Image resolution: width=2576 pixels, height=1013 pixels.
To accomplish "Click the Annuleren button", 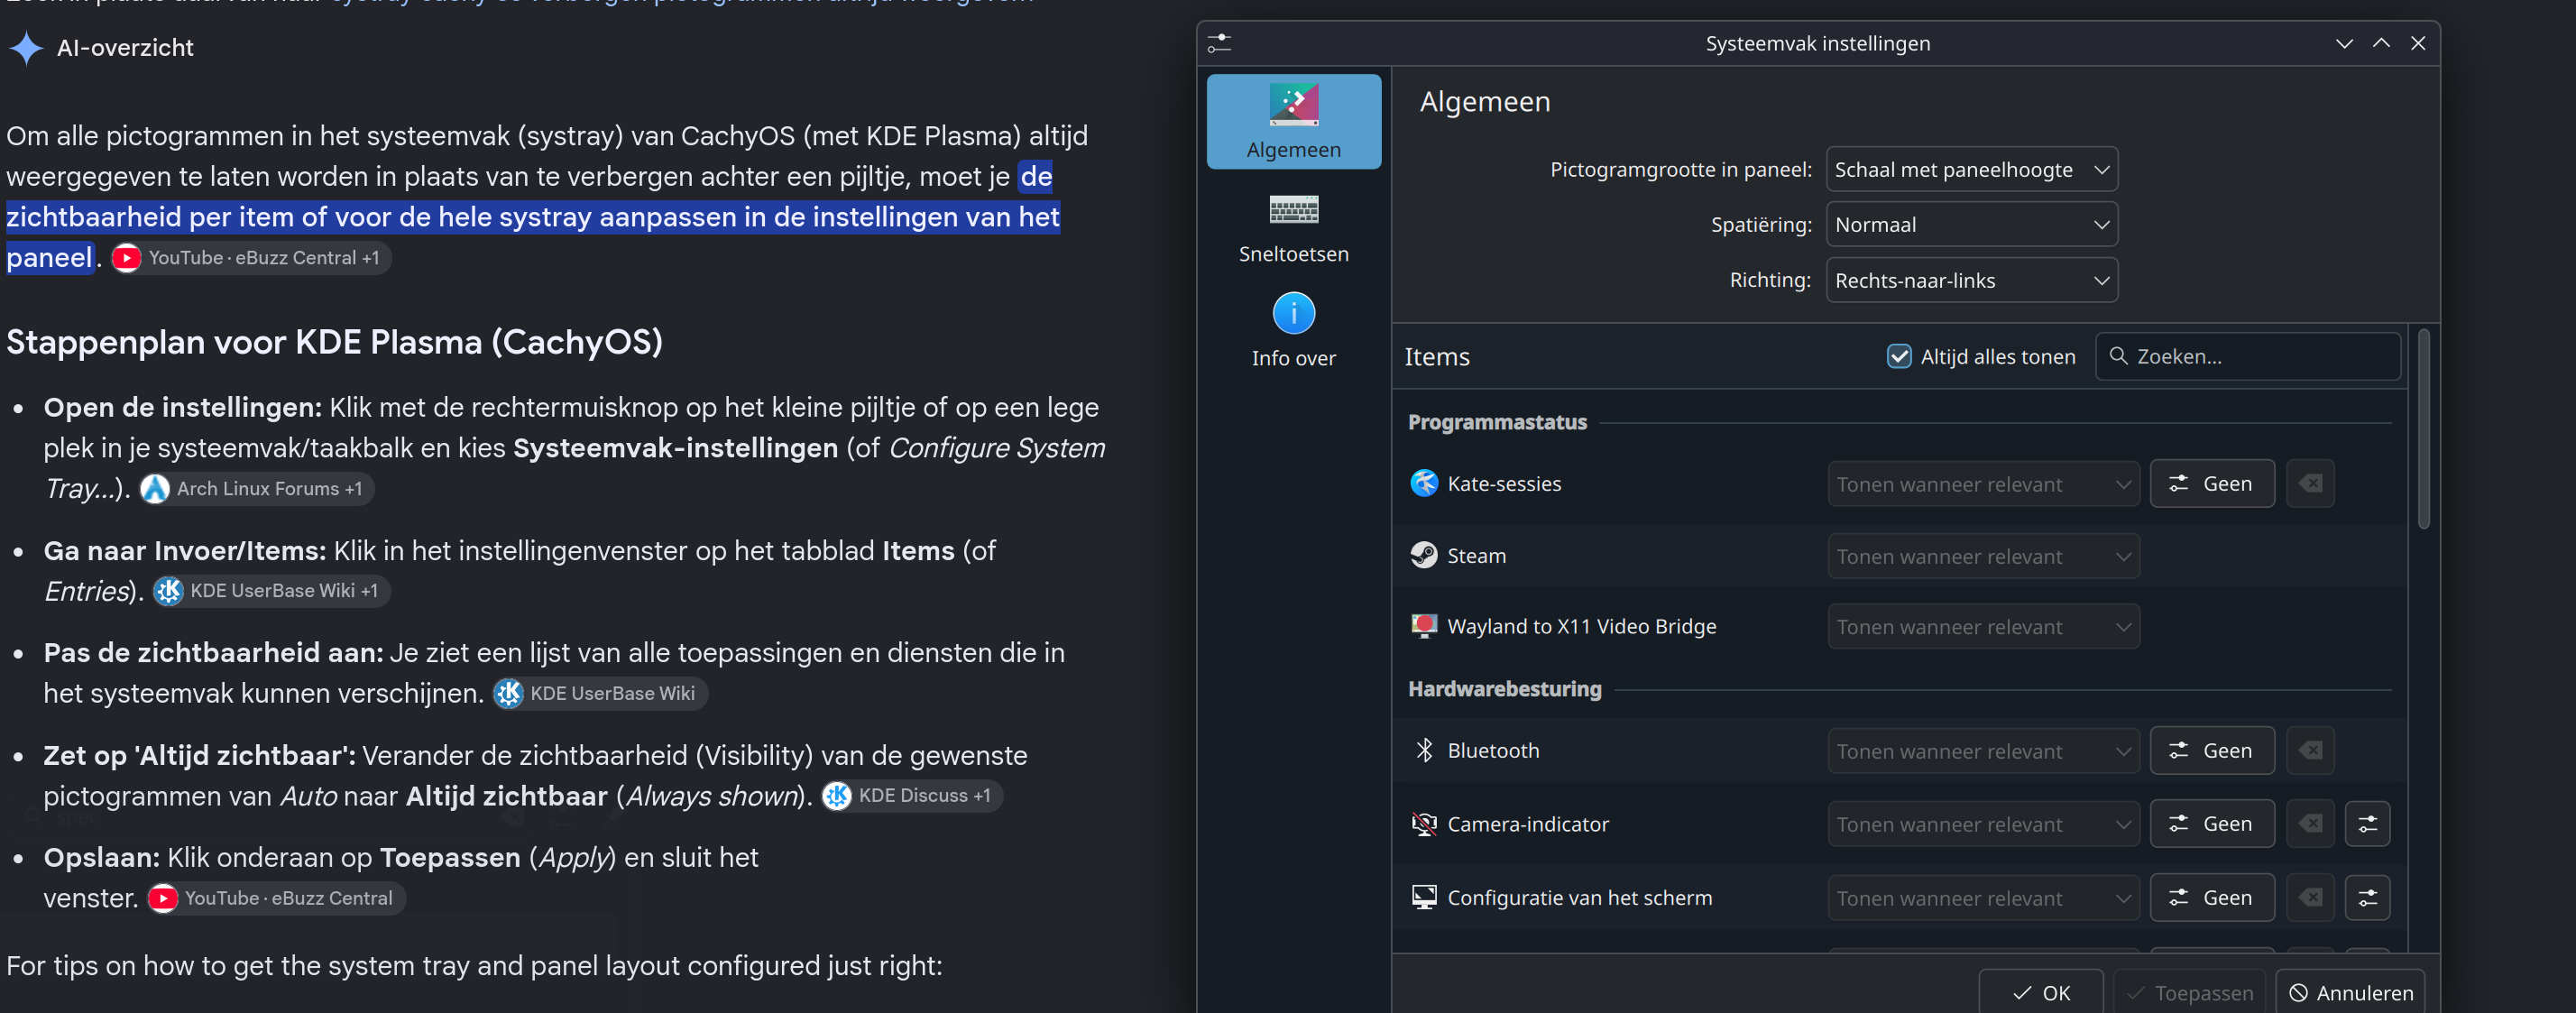I will (x=2350, y=992).
